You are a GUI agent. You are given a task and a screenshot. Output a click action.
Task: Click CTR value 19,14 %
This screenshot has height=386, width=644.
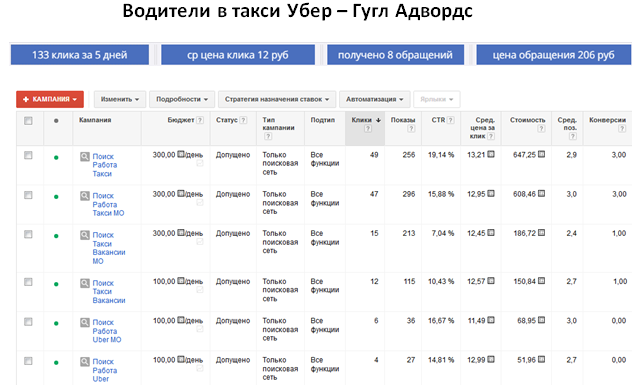pos(441,155)
